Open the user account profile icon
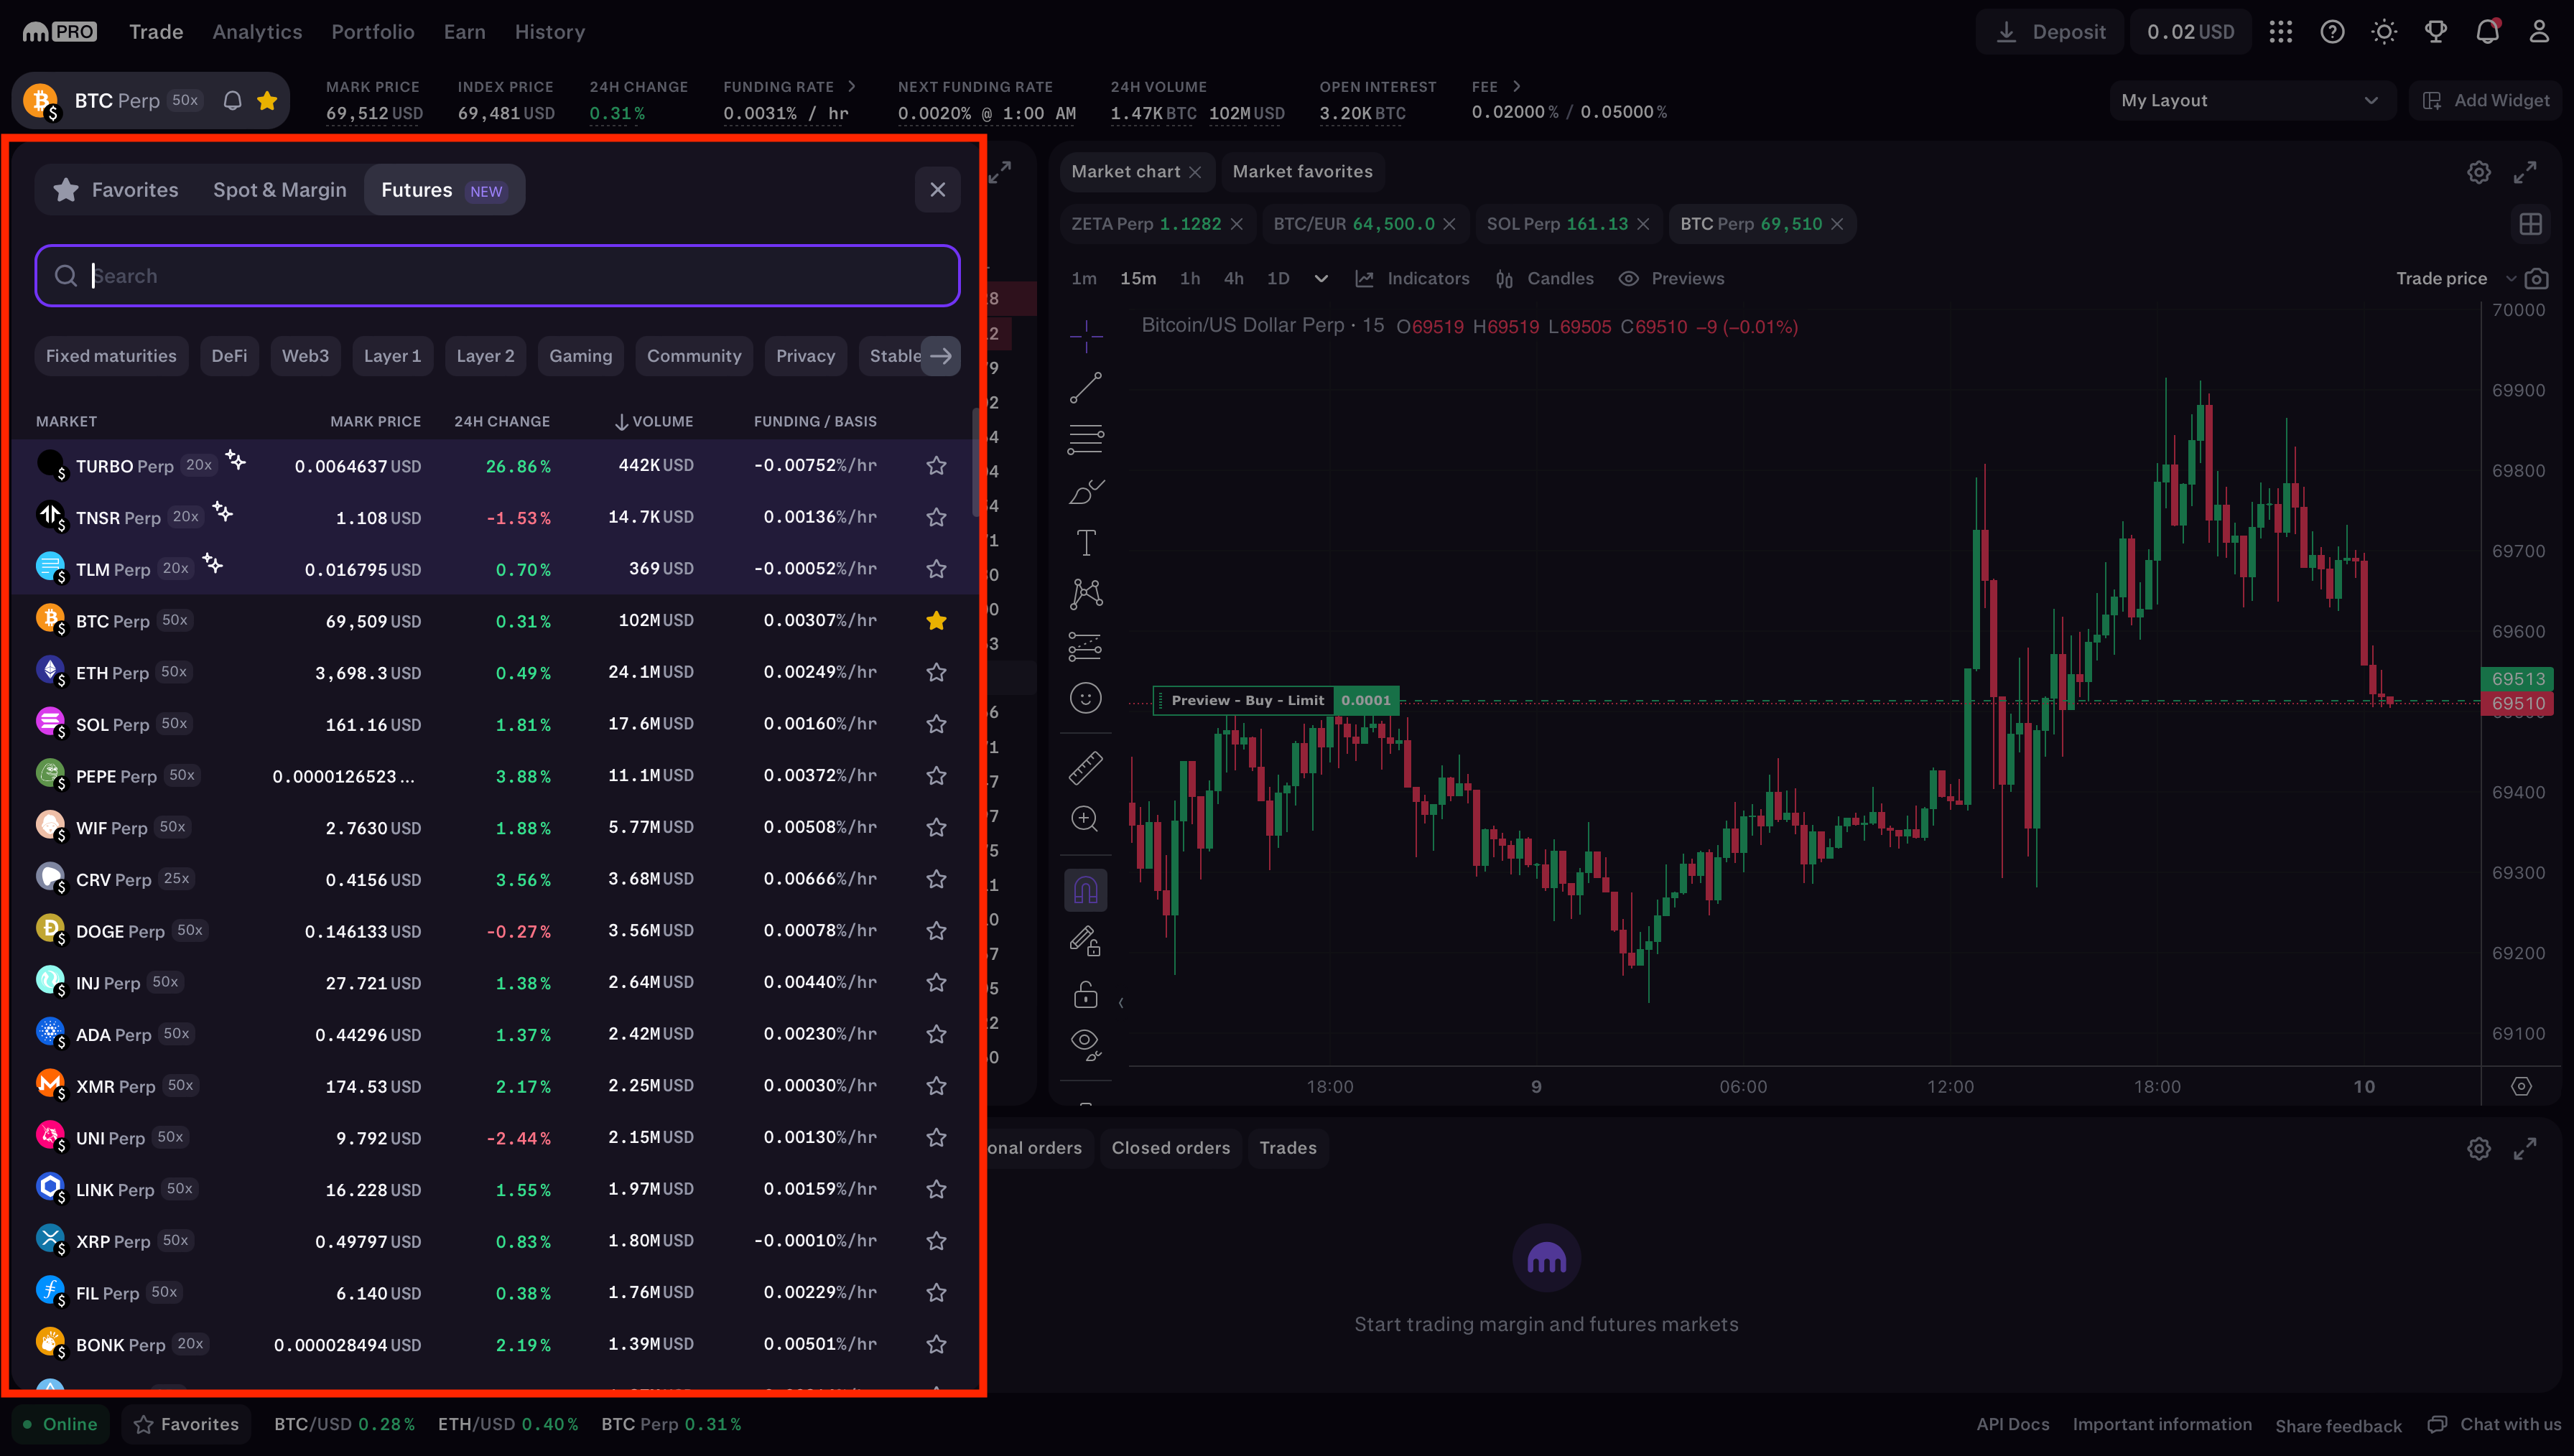This screenshot has height=1456, width=2574. 2539,32
